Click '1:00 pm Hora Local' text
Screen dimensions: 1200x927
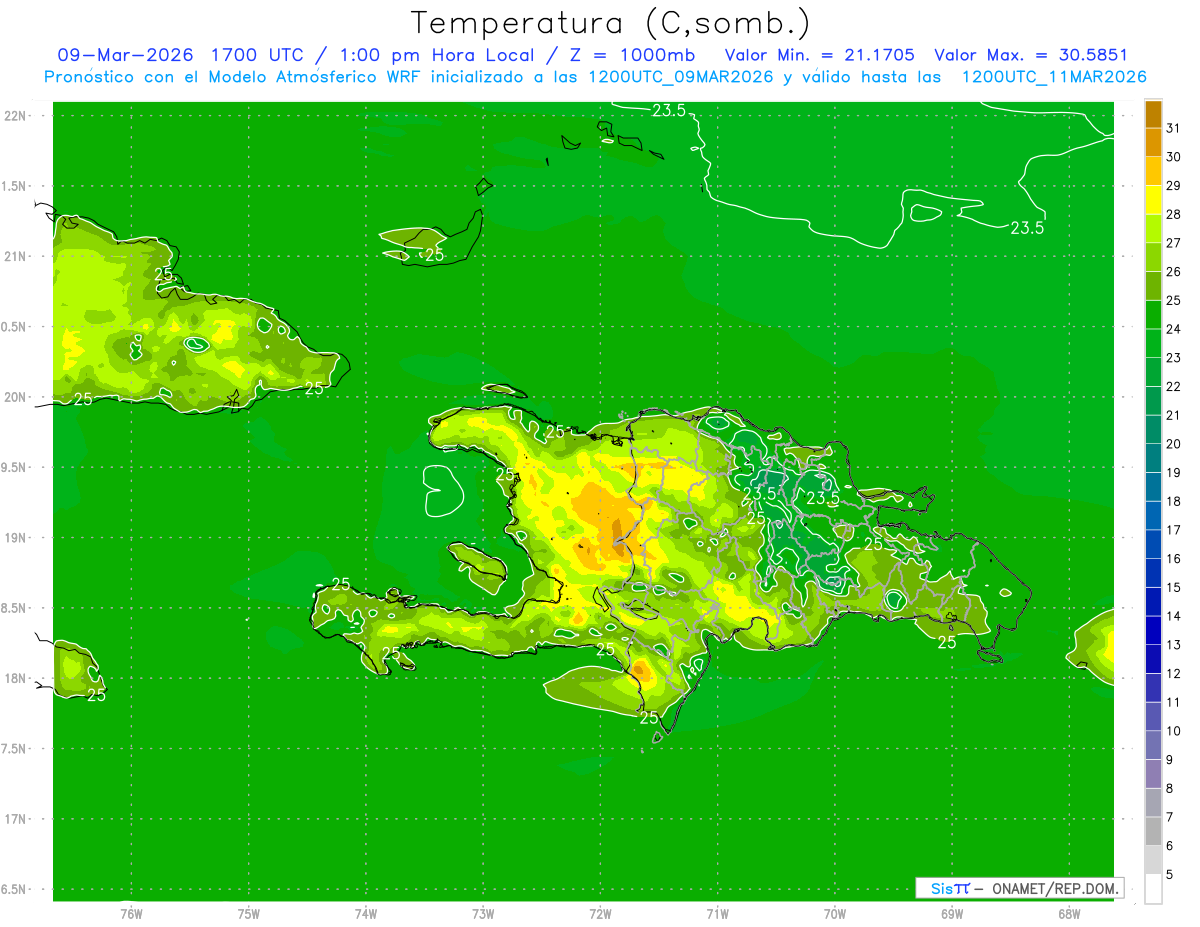click(x=443, y=55)
